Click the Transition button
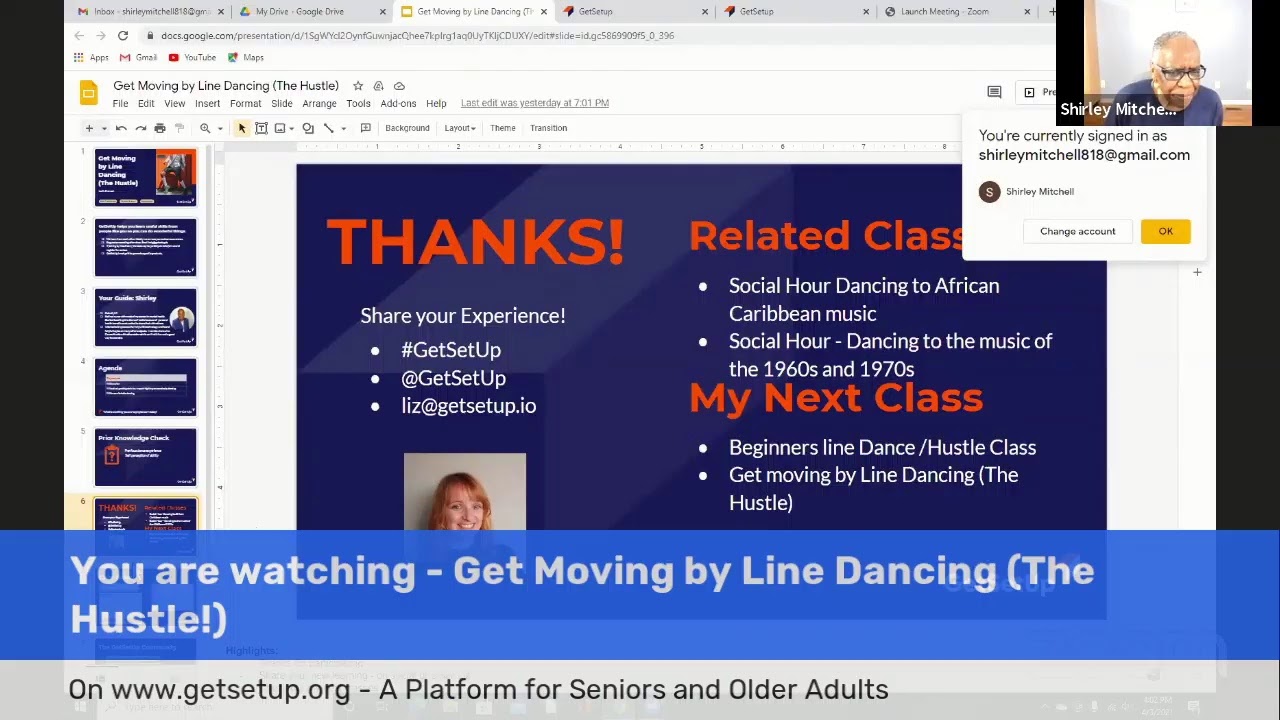Image resolution: width=1280 pixels, height=720 pixels. (548, 128)
